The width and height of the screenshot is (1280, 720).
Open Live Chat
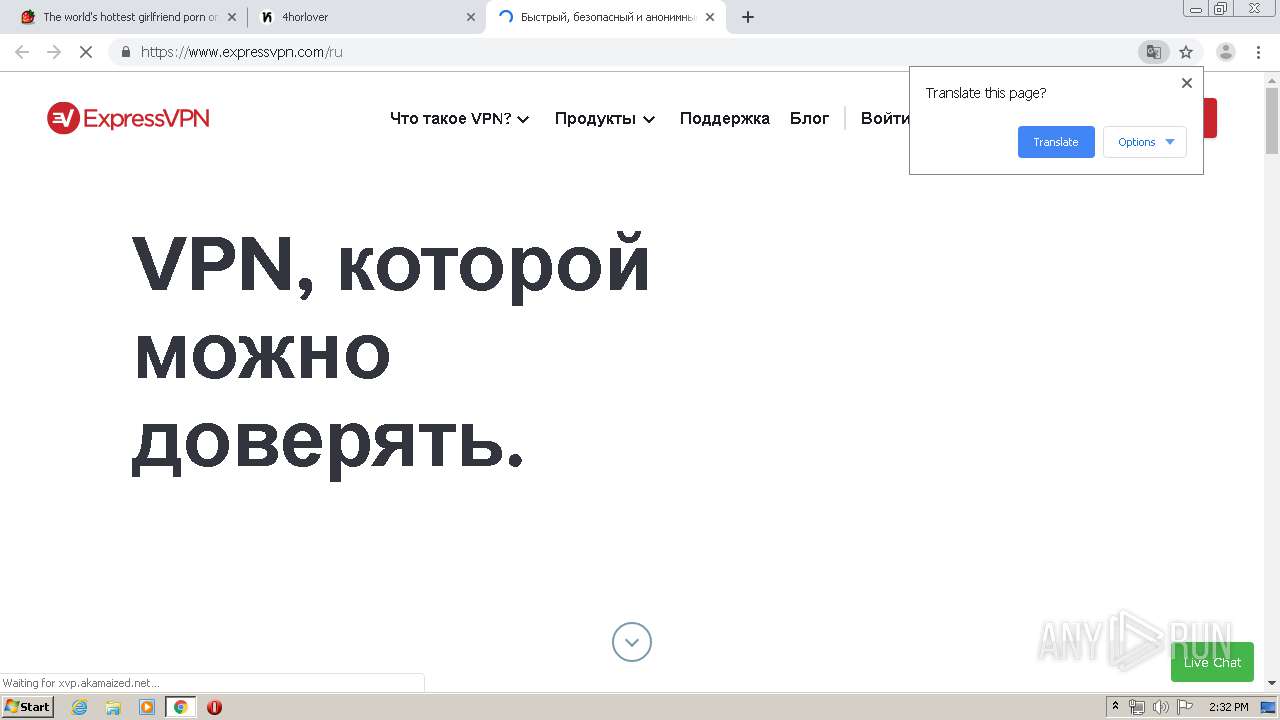(x=1212, y=662)
